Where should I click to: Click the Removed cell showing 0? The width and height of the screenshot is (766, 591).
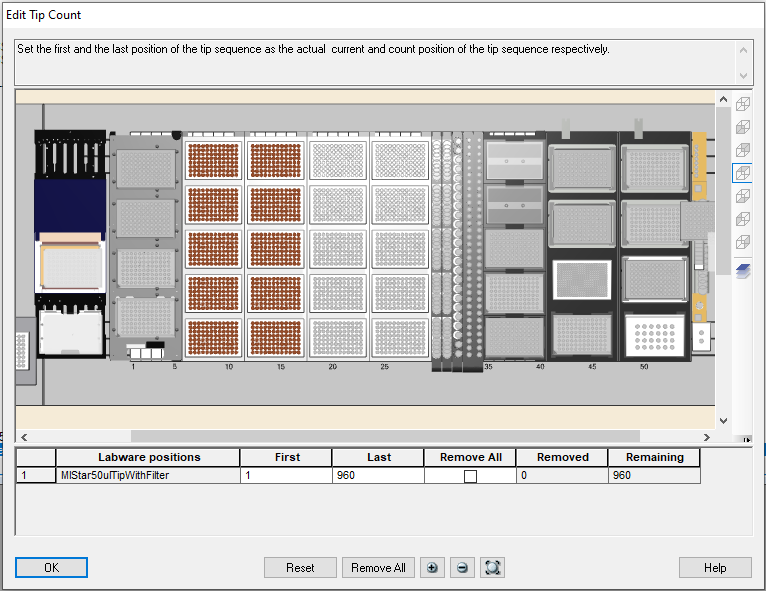(x=562, y=475)
